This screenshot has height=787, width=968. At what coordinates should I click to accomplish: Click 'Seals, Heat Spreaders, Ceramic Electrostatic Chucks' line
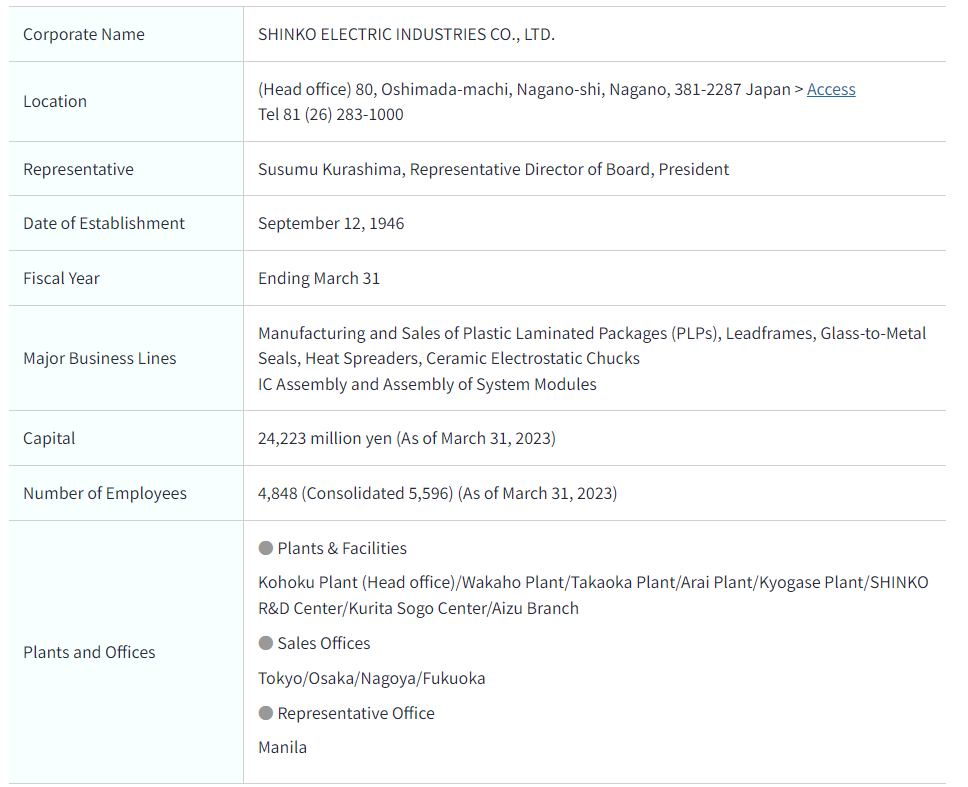(449, 359)
